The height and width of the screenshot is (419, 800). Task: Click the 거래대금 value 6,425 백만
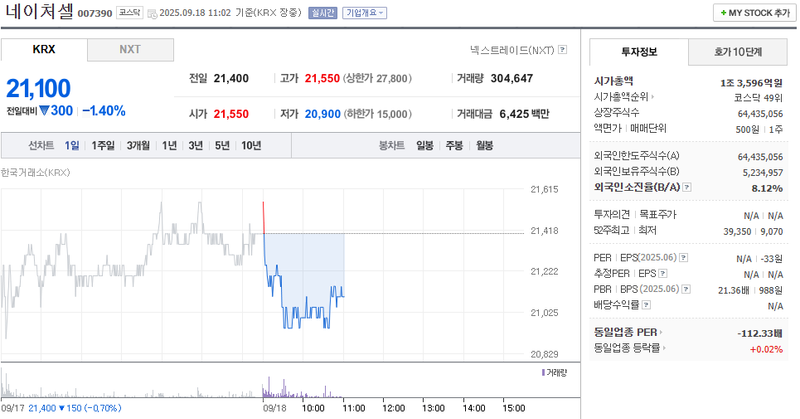(524, 114)
